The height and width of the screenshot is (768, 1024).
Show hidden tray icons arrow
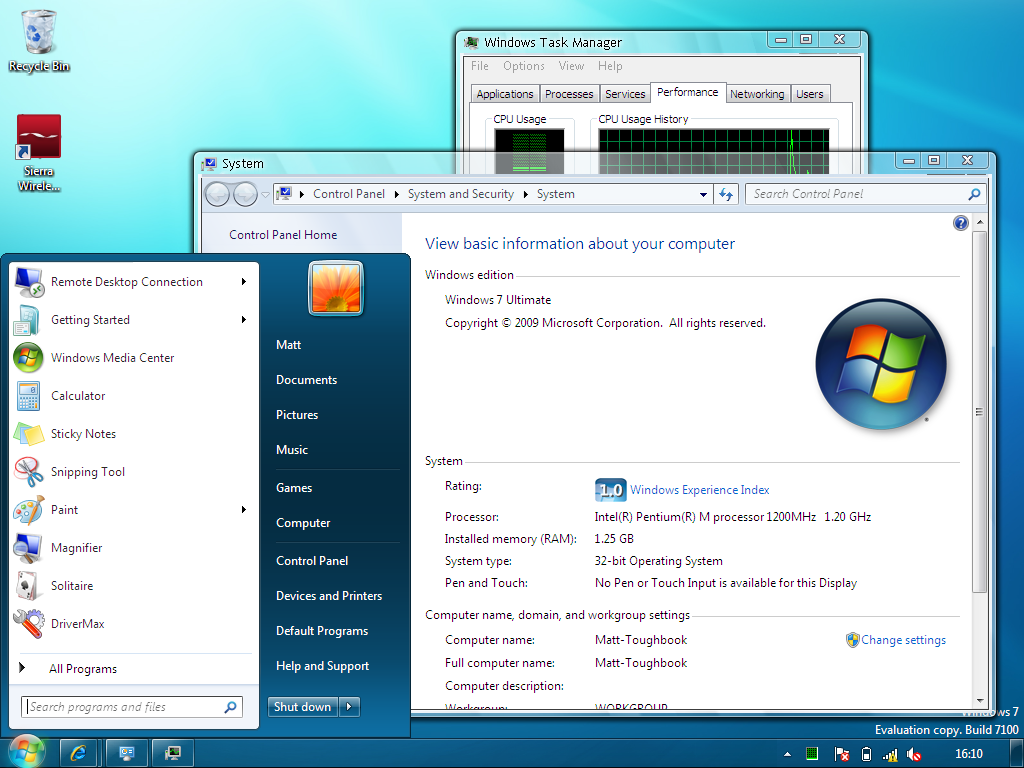pos(788,754)
